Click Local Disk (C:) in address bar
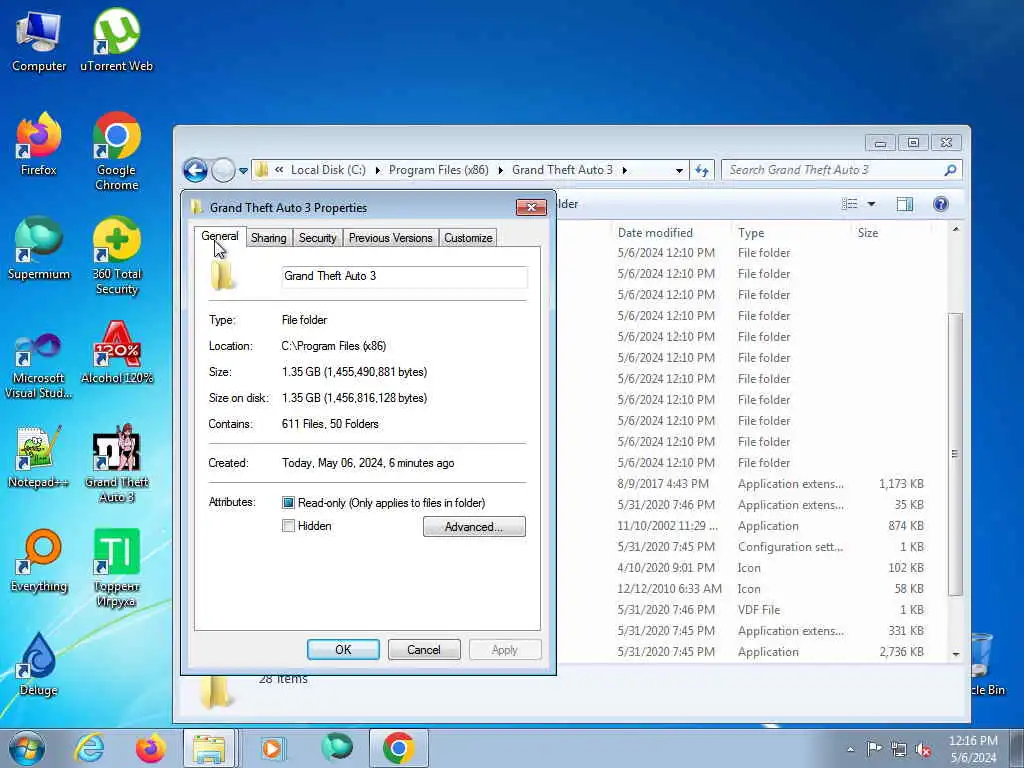The width and height of the screenshot is (1024, 768). coord(328,170)
